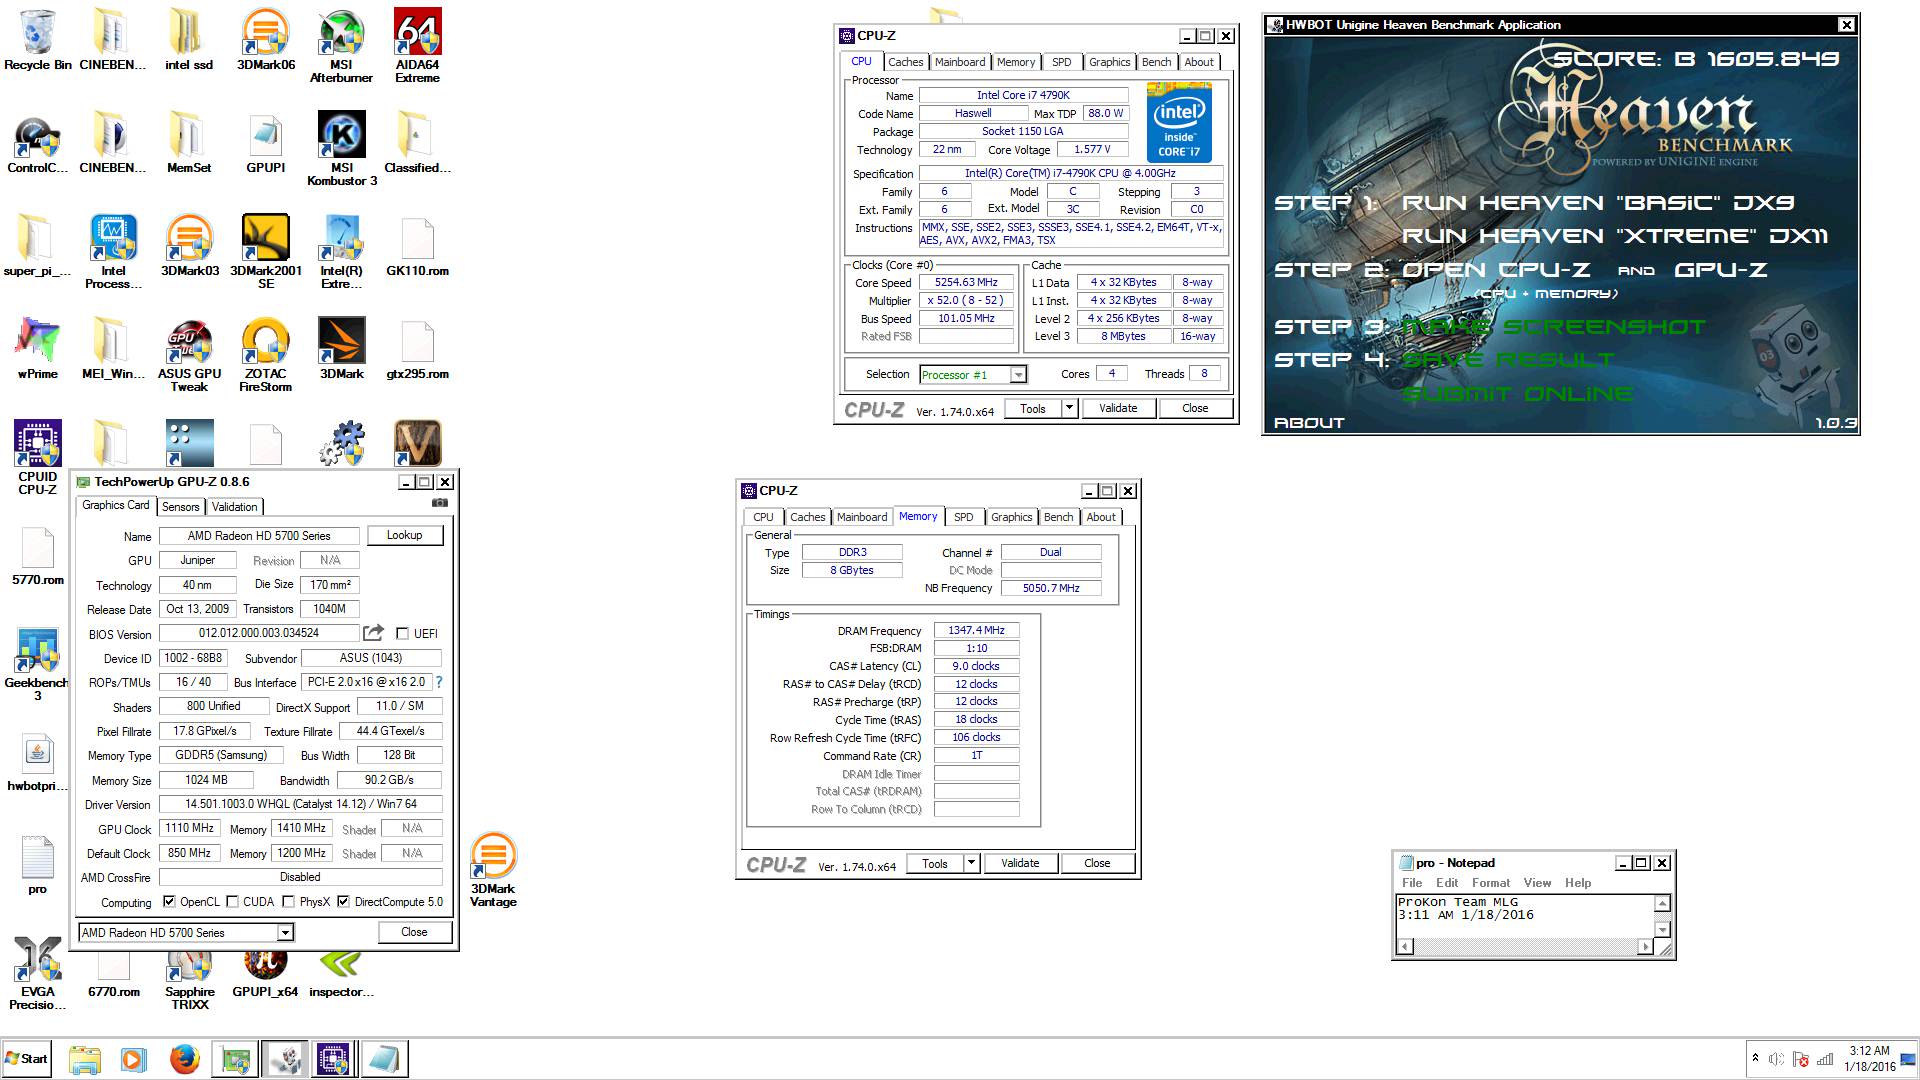This screenshot has height=1080, width=1920.
Task: Click Validate in the CPU-Z Memory window
Action: (x=1020, y=863)
